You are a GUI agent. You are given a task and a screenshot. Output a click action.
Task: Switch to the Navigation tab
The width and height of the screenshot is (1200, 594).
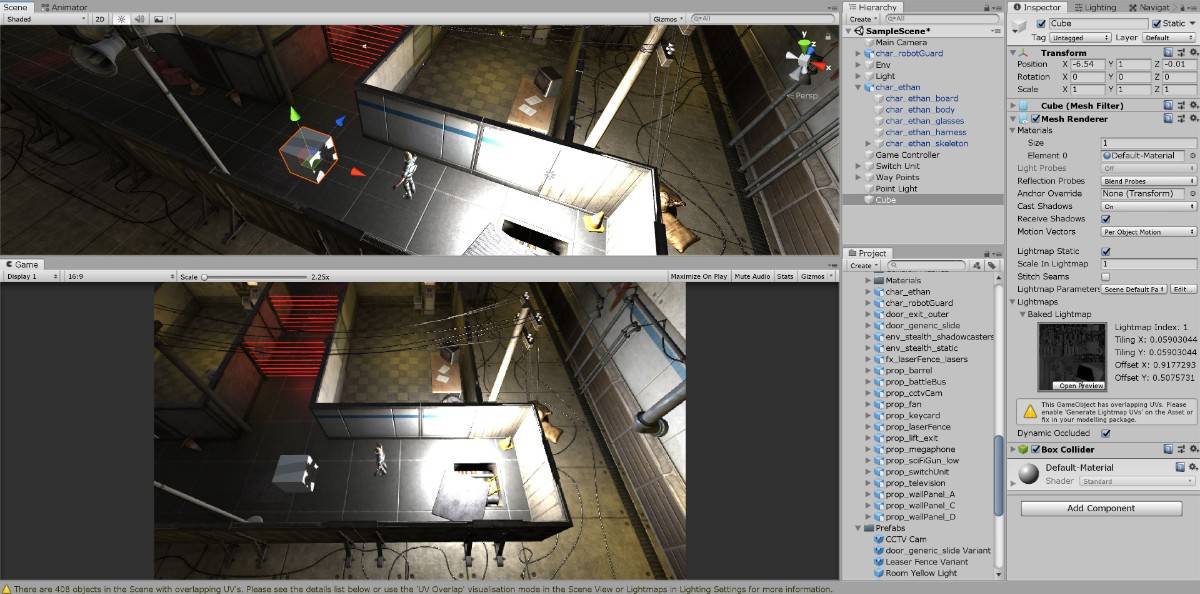[1151, 7]
